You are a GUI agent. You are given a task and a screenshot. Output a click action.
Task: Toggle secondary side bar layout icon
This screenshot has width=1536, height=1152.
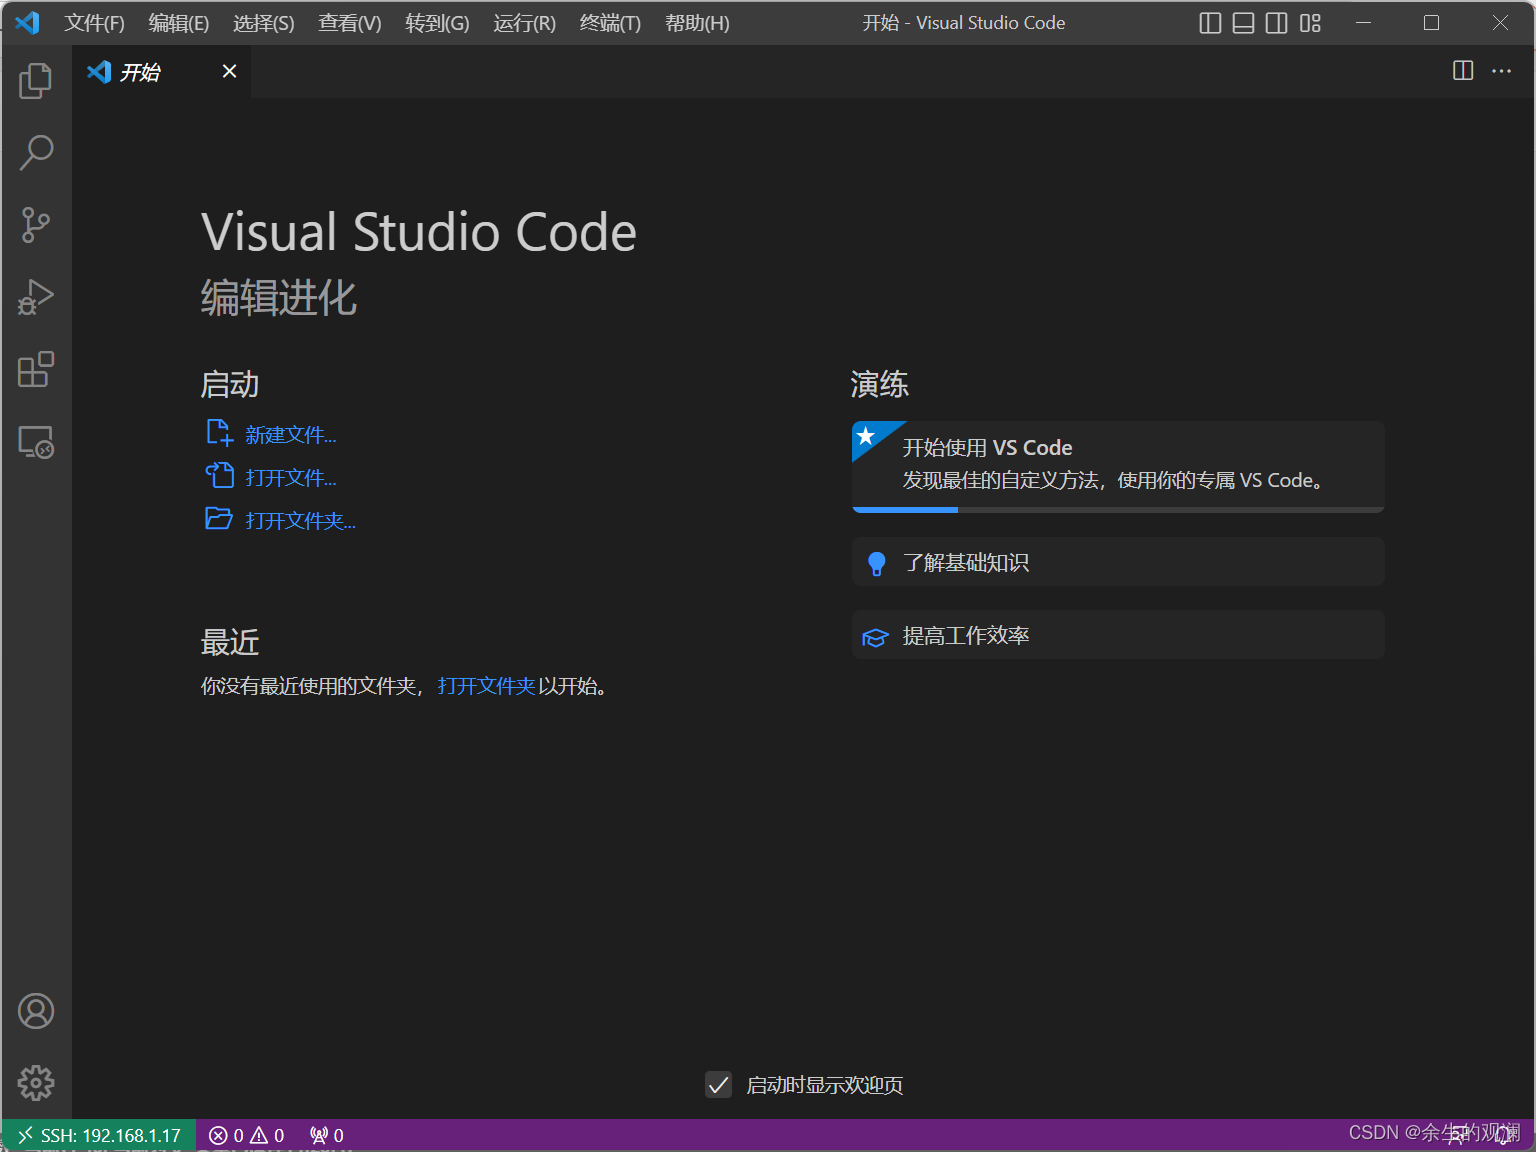[x=1277, y=23]
